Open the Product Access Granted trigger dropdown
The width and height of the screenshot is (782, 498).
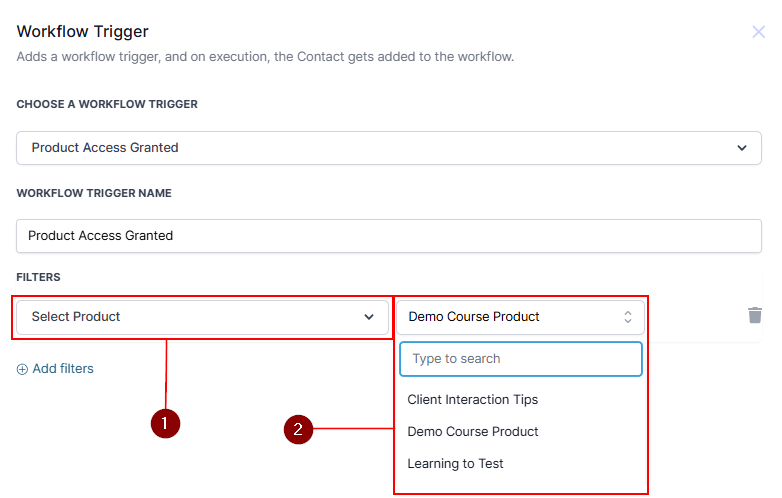(x=388, y=148)
